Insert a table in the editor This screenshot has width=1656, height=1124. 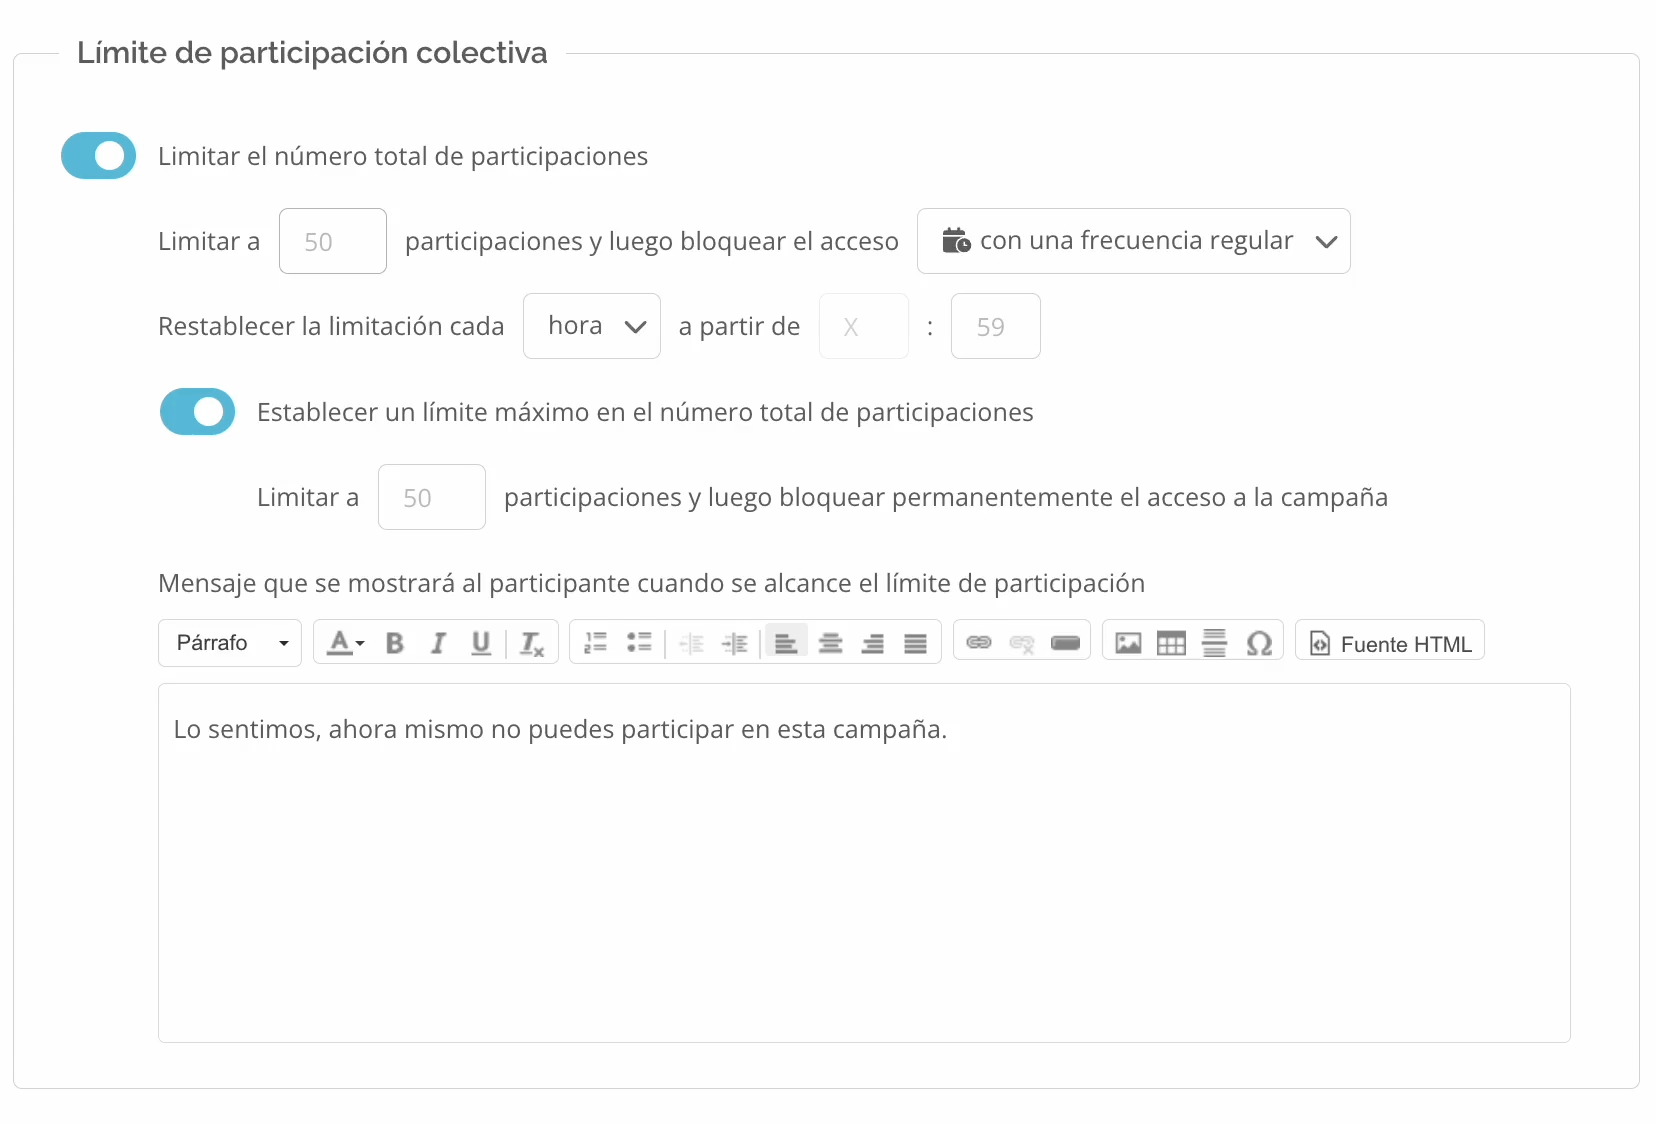tap(1171, 643)
